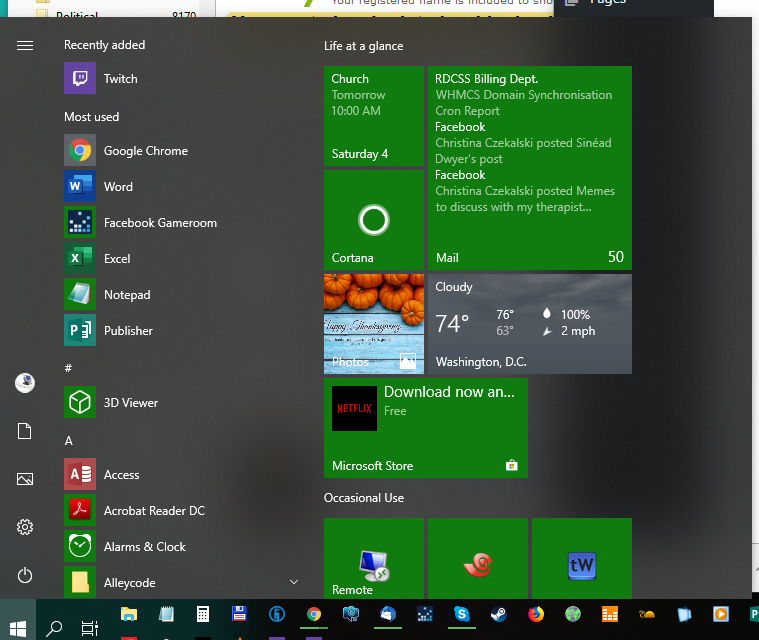The height and width of the screenshot is (640, 759).
Task: Open the Calendar tile showing Church
Action: (x=374, y=116)
